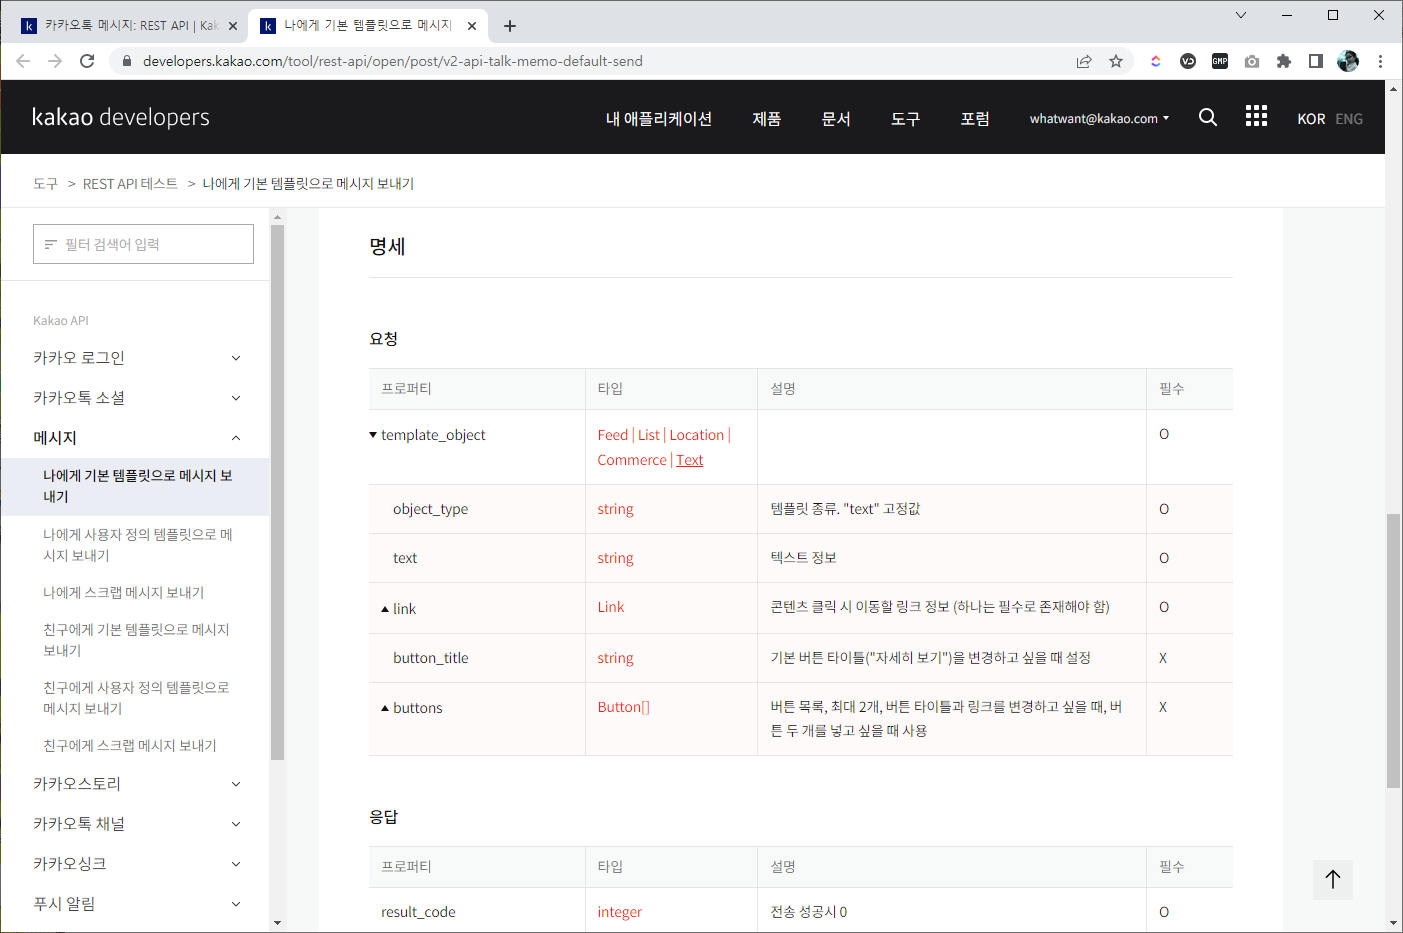Close the REST API first tab
This screenshot has width=1403, height=933.
pos(233,26)
